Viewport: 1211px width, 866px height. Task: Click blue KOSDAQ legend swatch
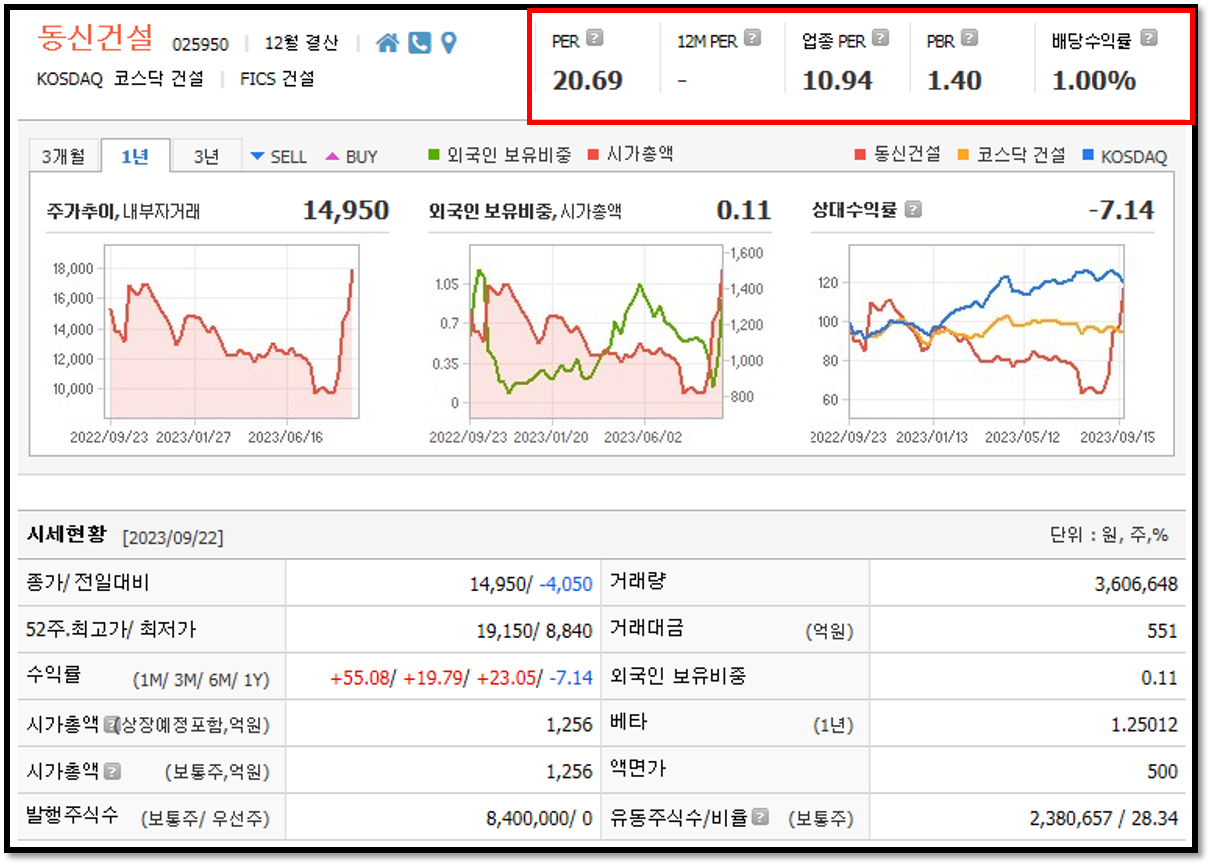[1088, 155]
